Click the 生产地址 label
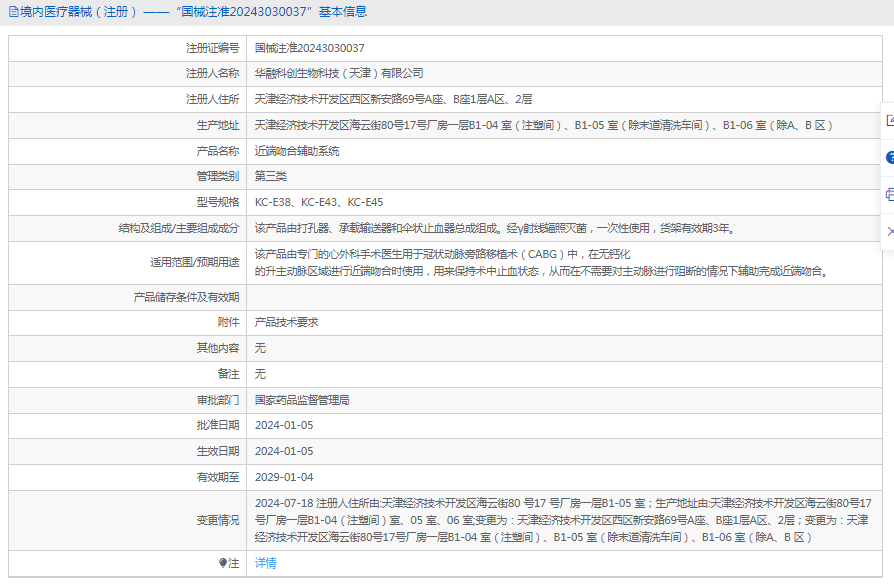Screen dimensions: 894x584 [218, 125]
